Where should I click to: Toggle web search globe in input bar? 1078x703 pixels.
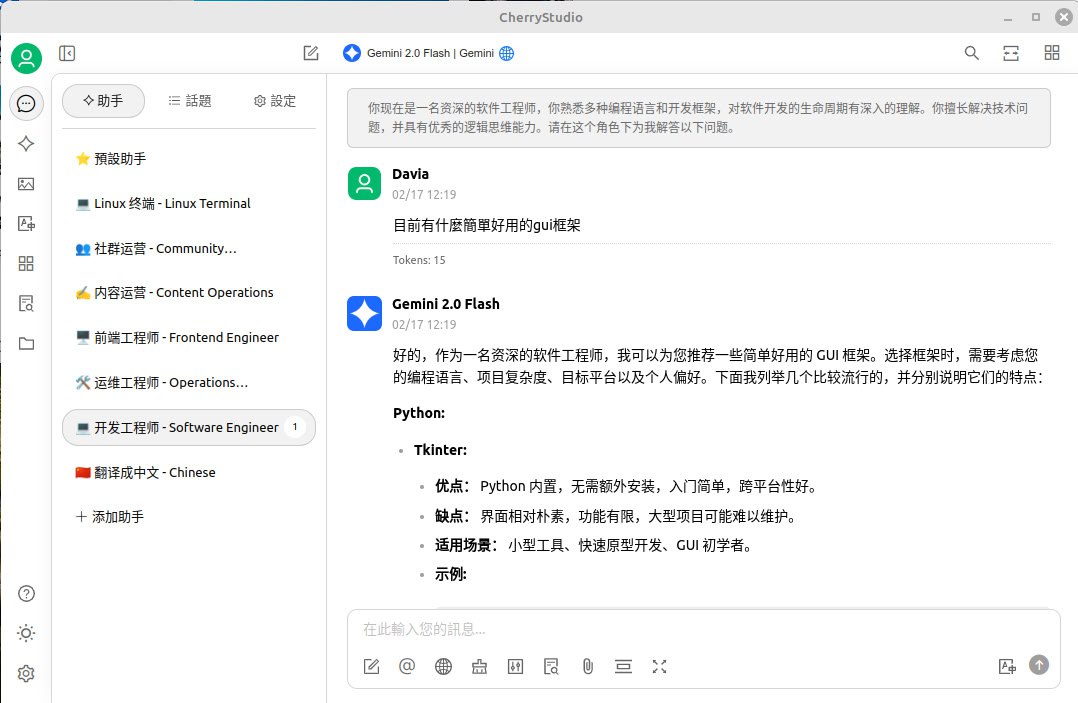[x=443, y=666]
